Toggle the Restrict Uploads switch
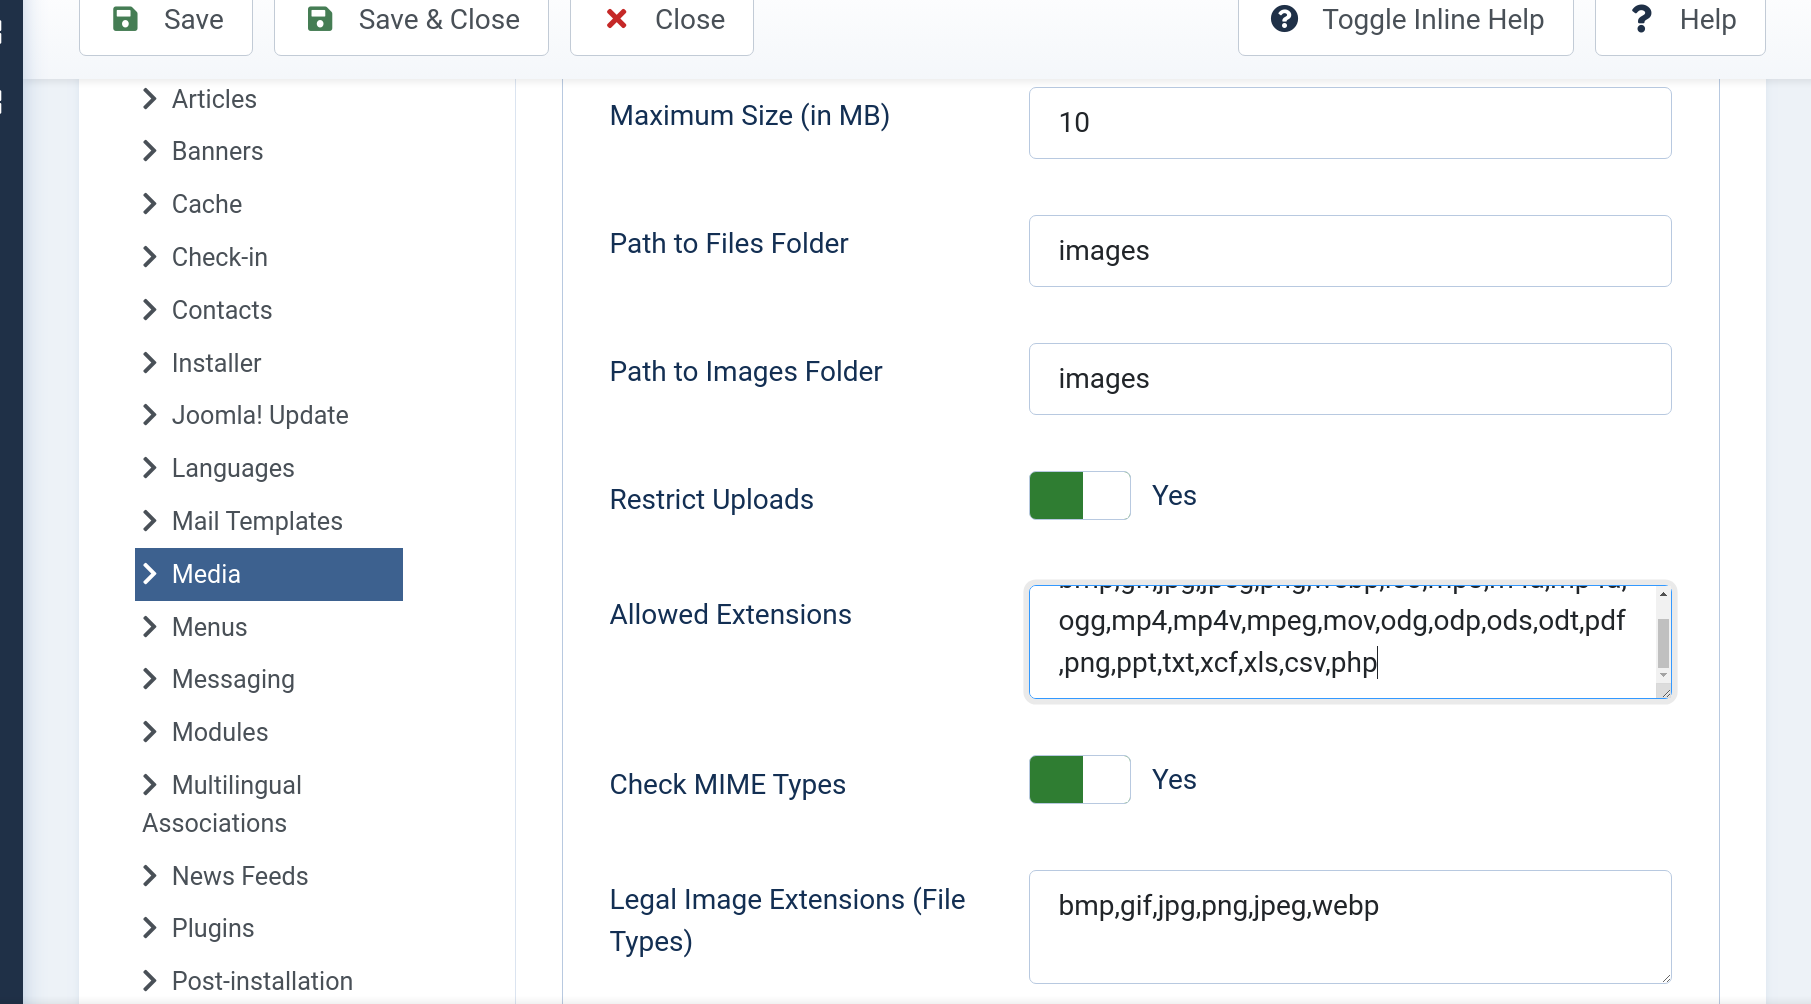This screenshot has height=1004, width=1811. coord(1079,496)
